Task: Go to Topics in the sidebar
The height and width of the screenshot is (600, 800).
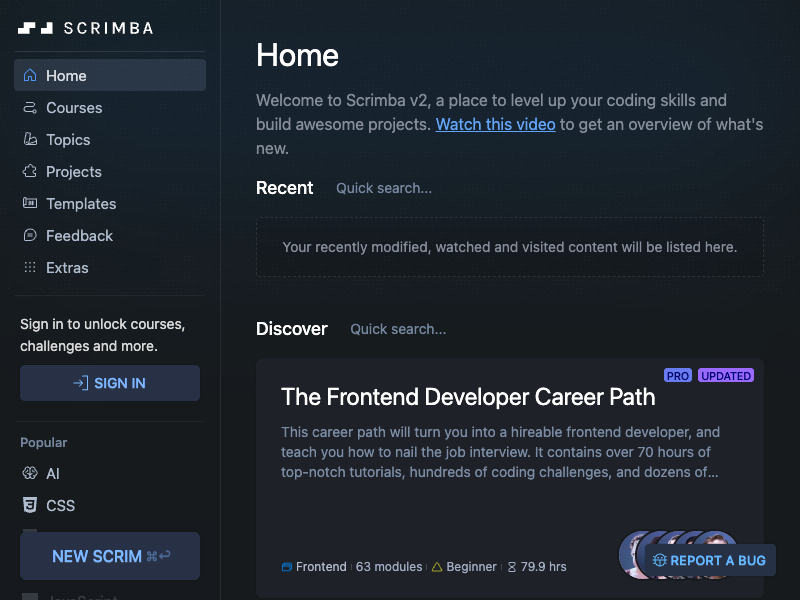Action: pyautogui.click(x=110, y=139)
